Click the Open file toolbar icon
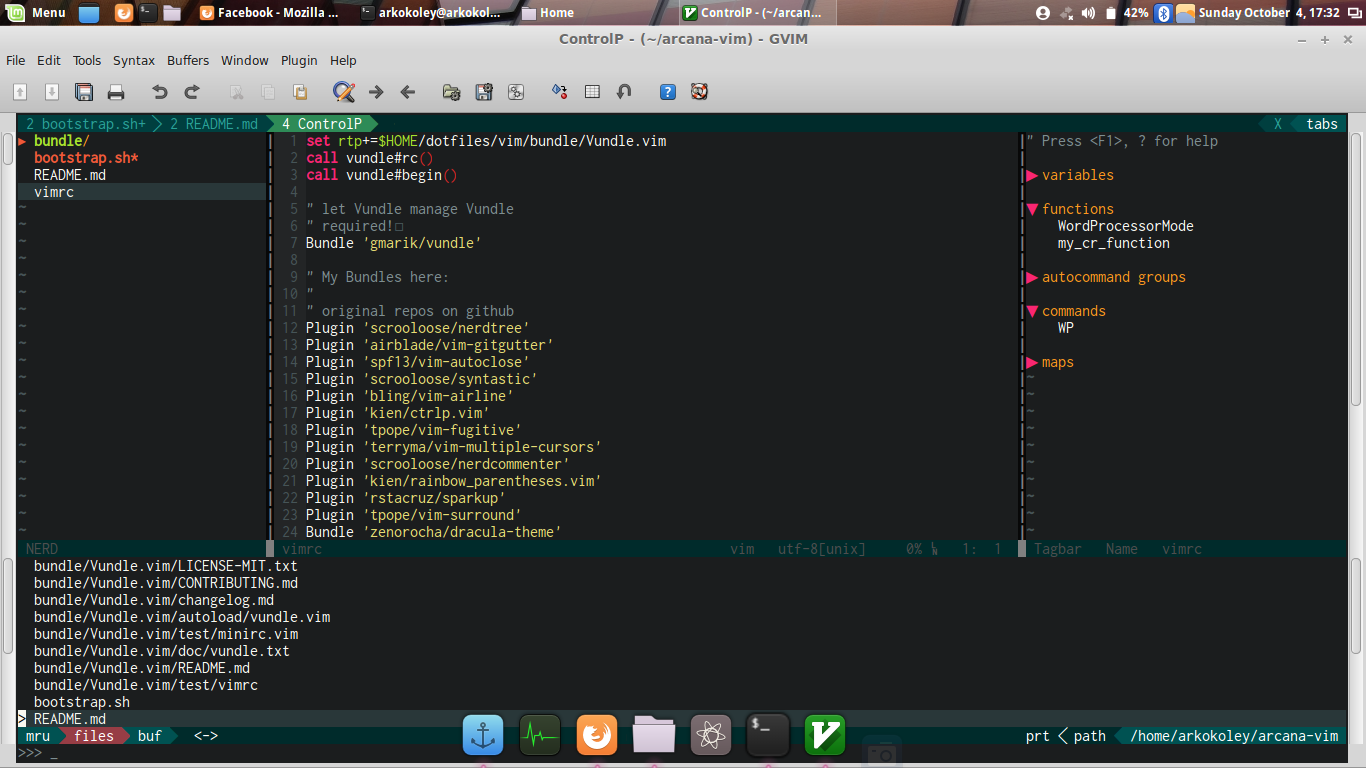The image size is (1366, 768). click(20, 92)
